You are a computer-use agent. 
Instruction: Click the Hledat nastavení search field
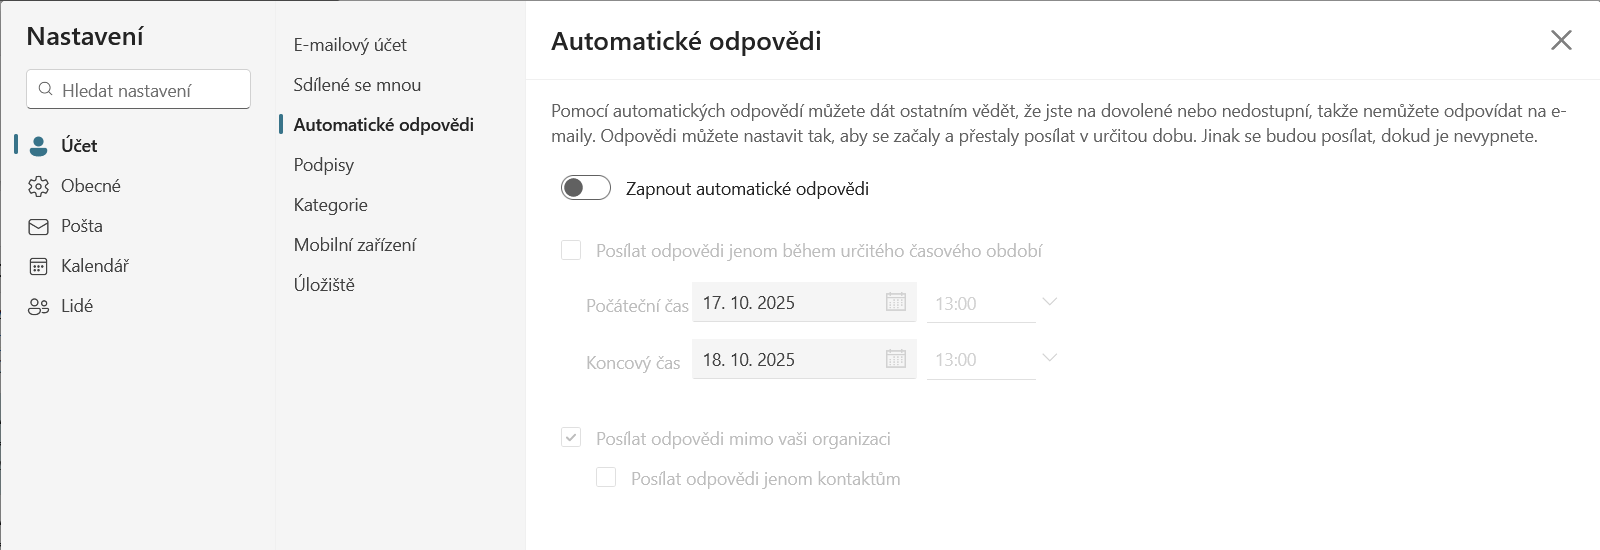coord(150,90)
